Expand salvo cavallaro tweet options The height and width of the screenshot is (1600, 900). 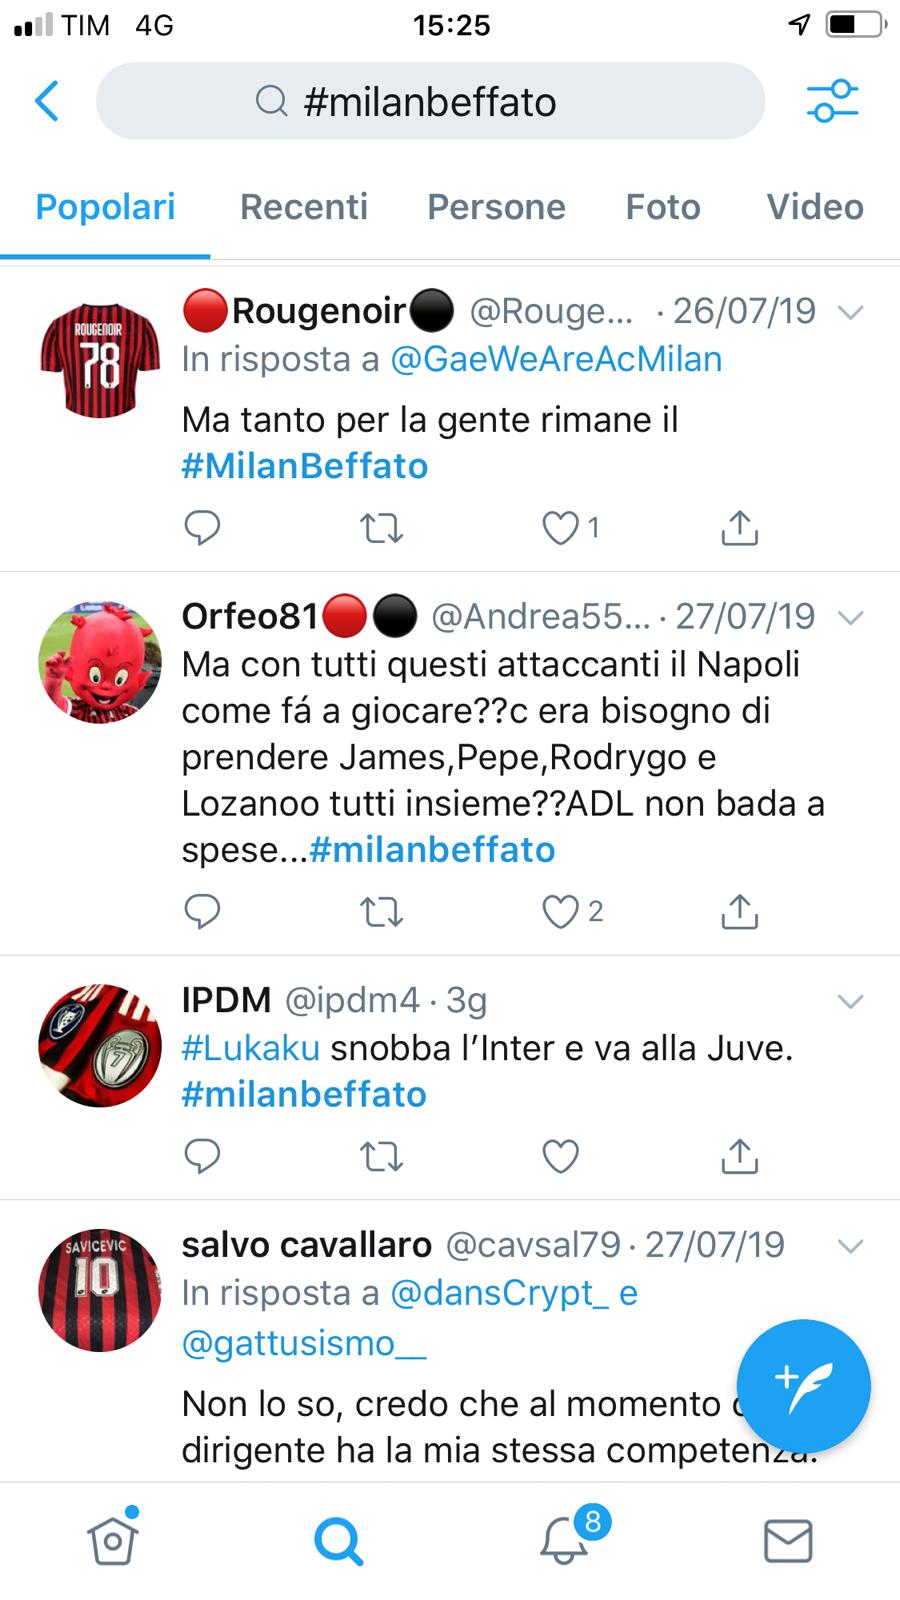[x=850, y=1246]
